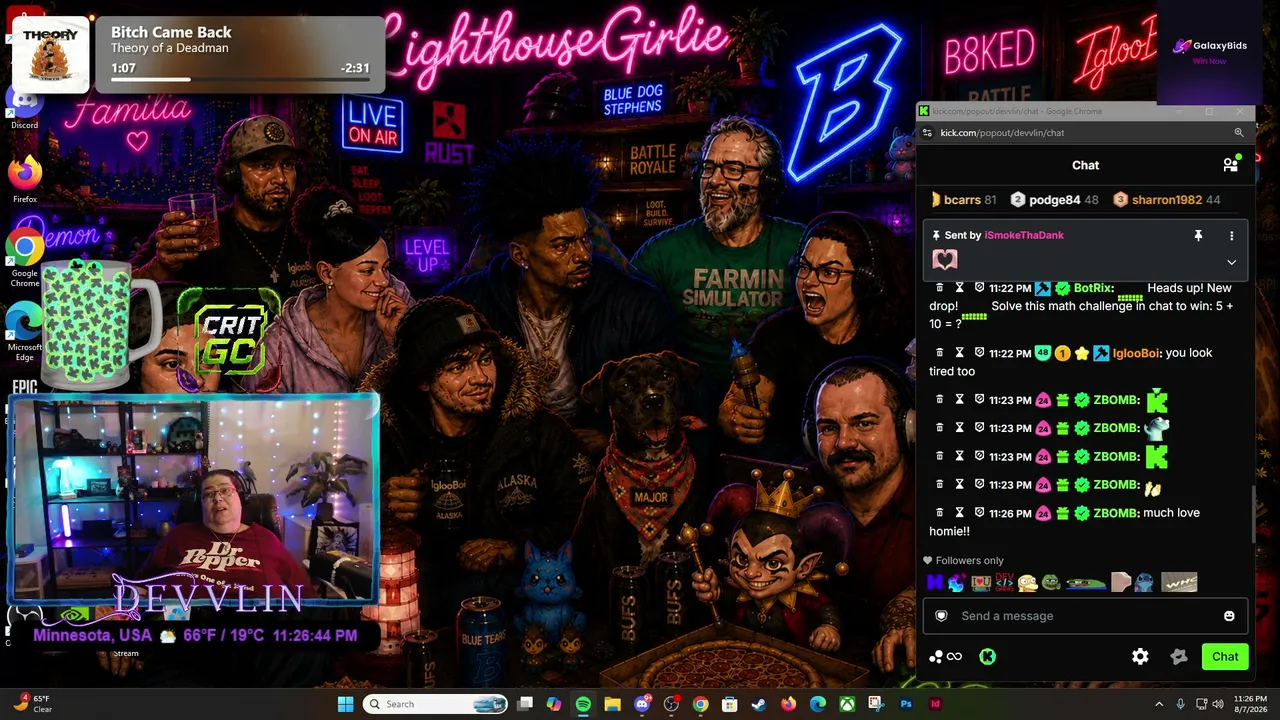Click chat window address bar URL
Image resolution: width=1280 pixels, height=720 pixels.
[x=1002, y=132]
